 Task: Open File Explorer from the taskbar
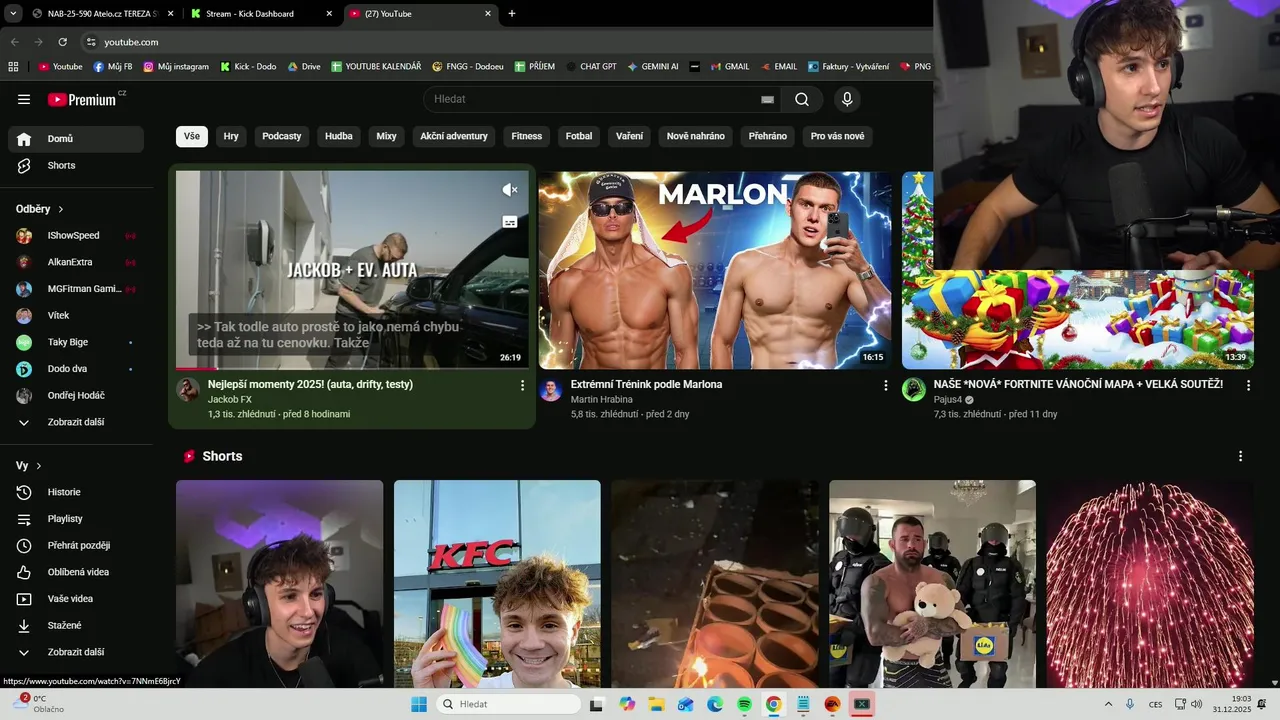tap(656, 704)
